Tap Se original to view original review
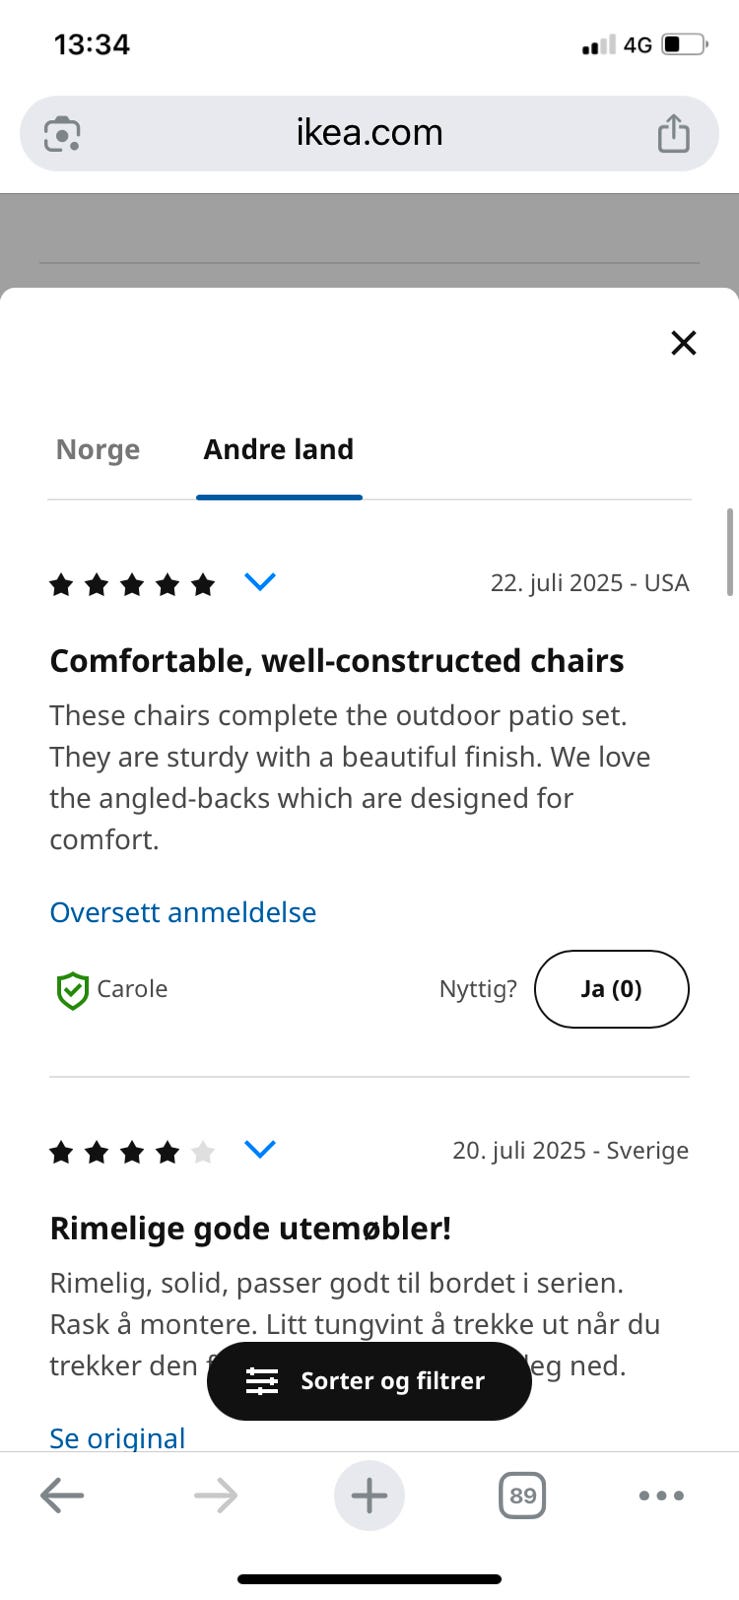The image size is (739, 1600). (117, 1438)
